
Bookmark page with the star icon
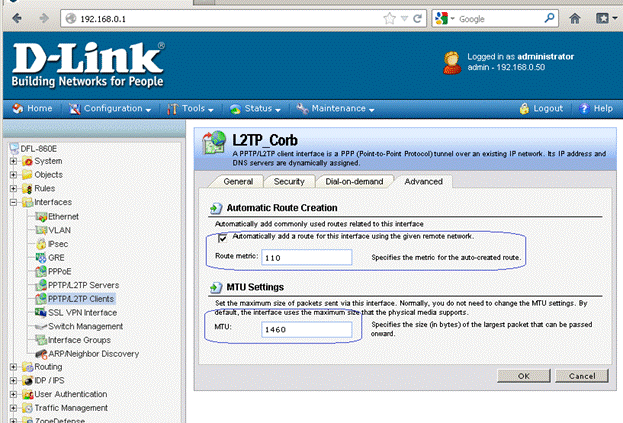point(389,18)
